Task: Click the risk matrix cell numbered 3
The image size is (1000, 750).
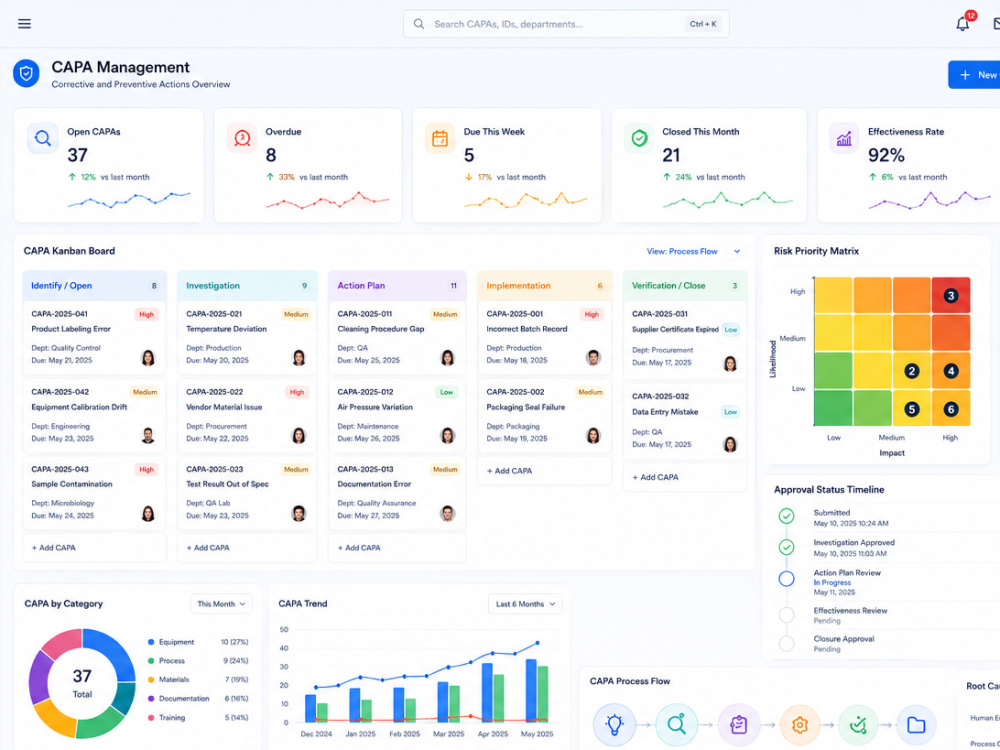Action: 951,295
